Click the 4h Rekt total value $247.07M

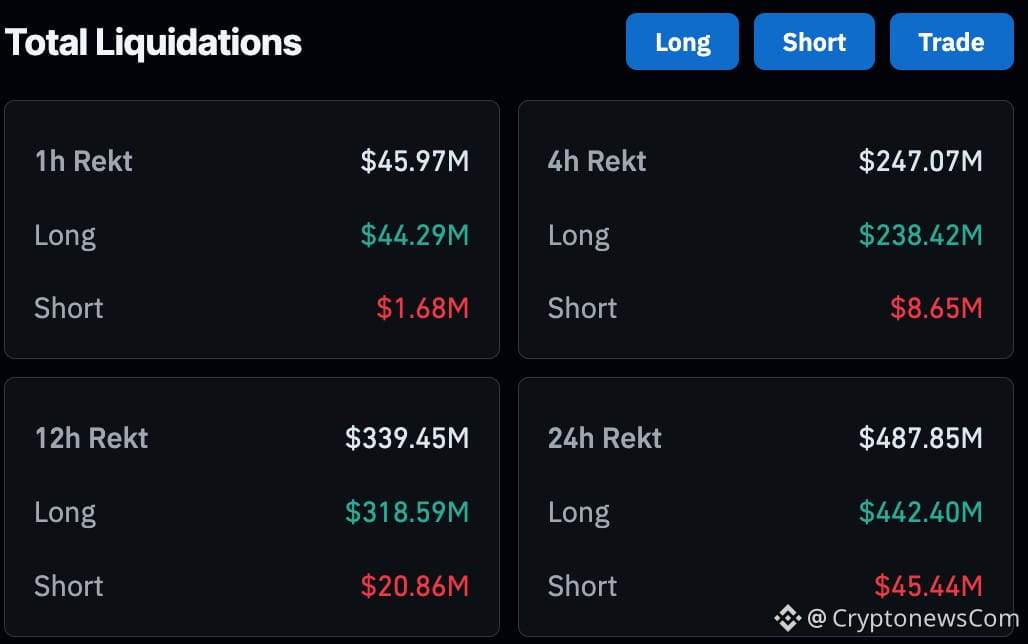920,161
